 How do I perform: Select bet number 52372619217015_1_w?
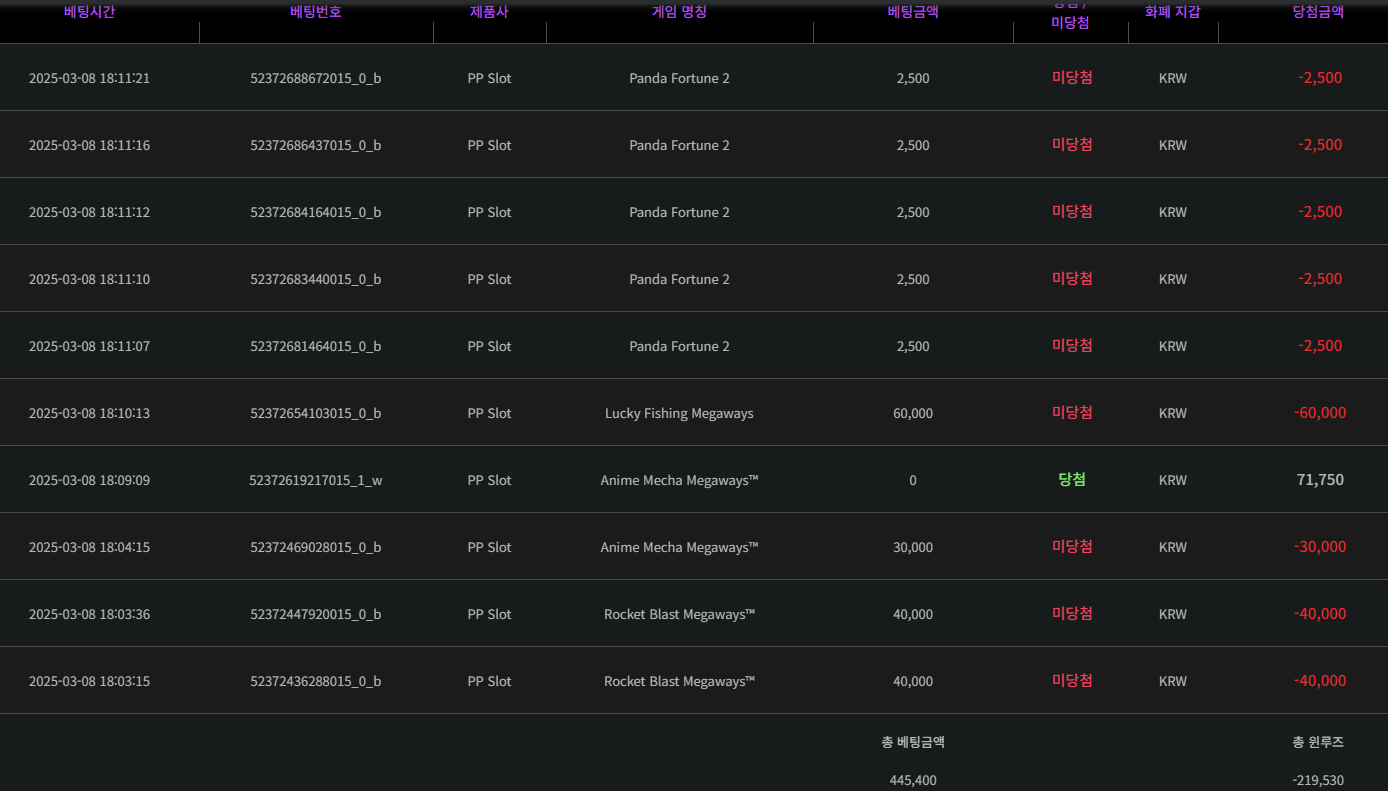pos(316,480)
